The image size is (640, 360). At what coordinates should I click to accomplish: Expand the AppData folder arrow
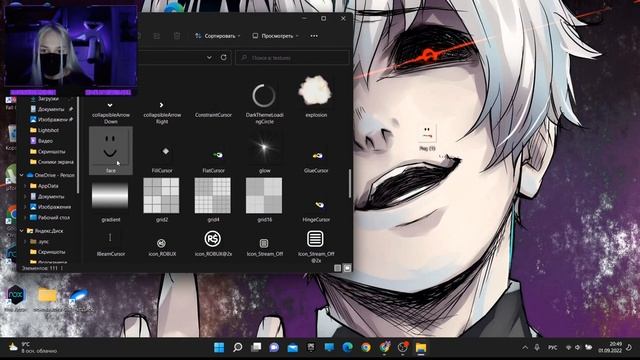click(x=25, y=186)
